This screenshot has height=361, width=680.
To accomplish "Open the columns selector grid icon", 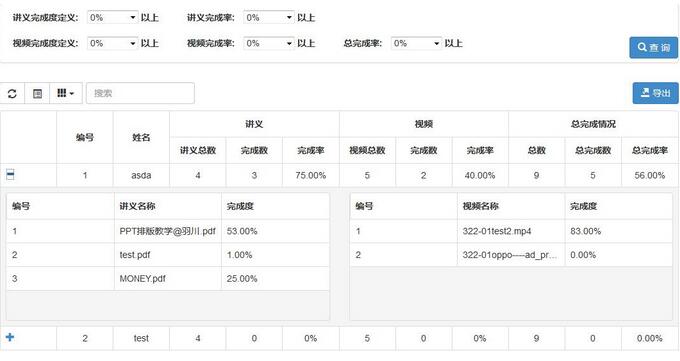I will click(65, 93).
